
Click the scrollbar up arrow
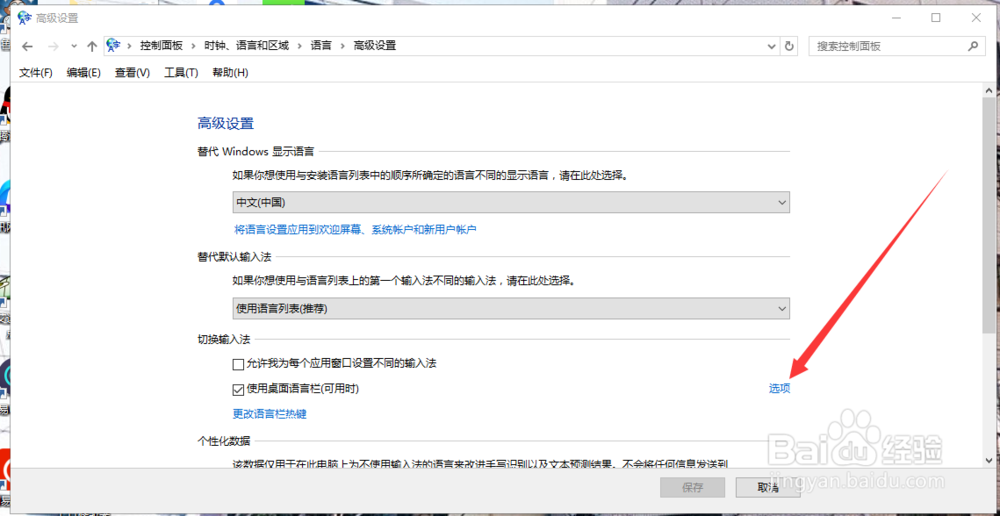pyautogui.click(x=989, y=92)
